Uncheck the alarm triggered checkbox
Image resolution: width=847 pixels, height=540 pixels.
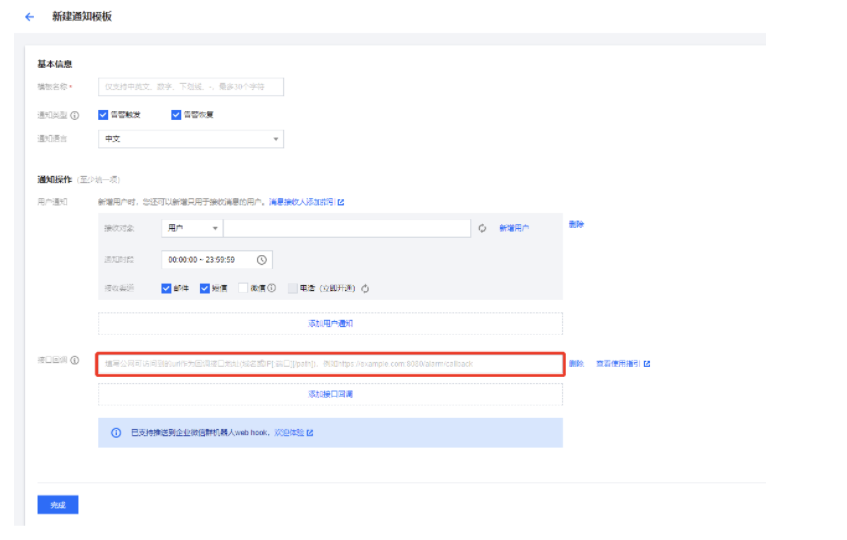tap(103, 114)
